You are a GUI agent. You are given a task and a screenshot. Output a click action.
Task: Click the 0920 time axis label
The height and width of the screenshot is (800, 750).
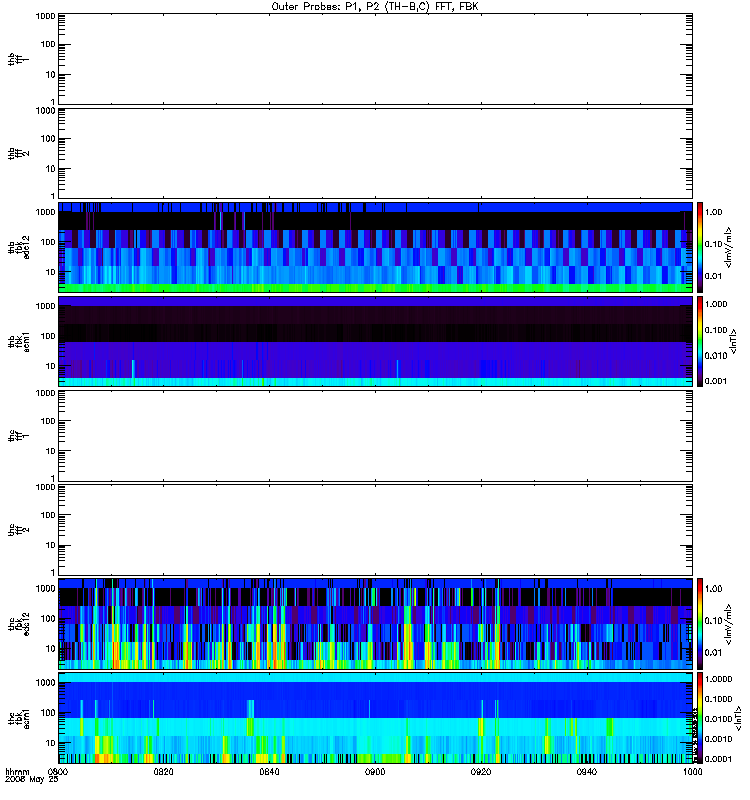point(481,772)
